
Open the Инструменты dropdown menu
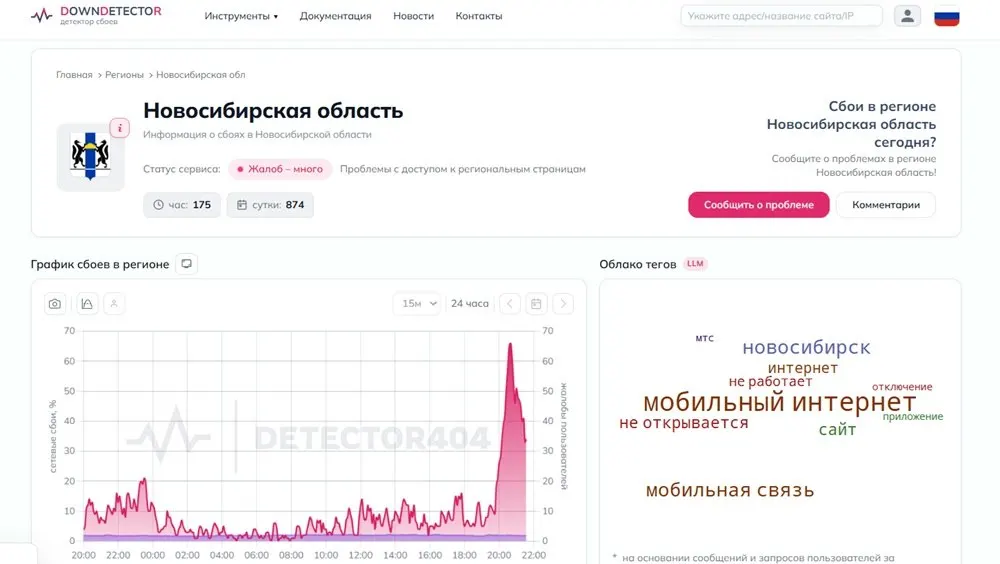[x=241, y=16]
